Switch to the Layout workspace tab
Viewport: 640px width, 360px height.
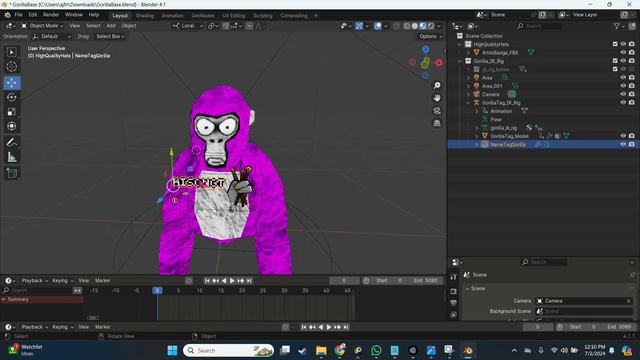120,16
